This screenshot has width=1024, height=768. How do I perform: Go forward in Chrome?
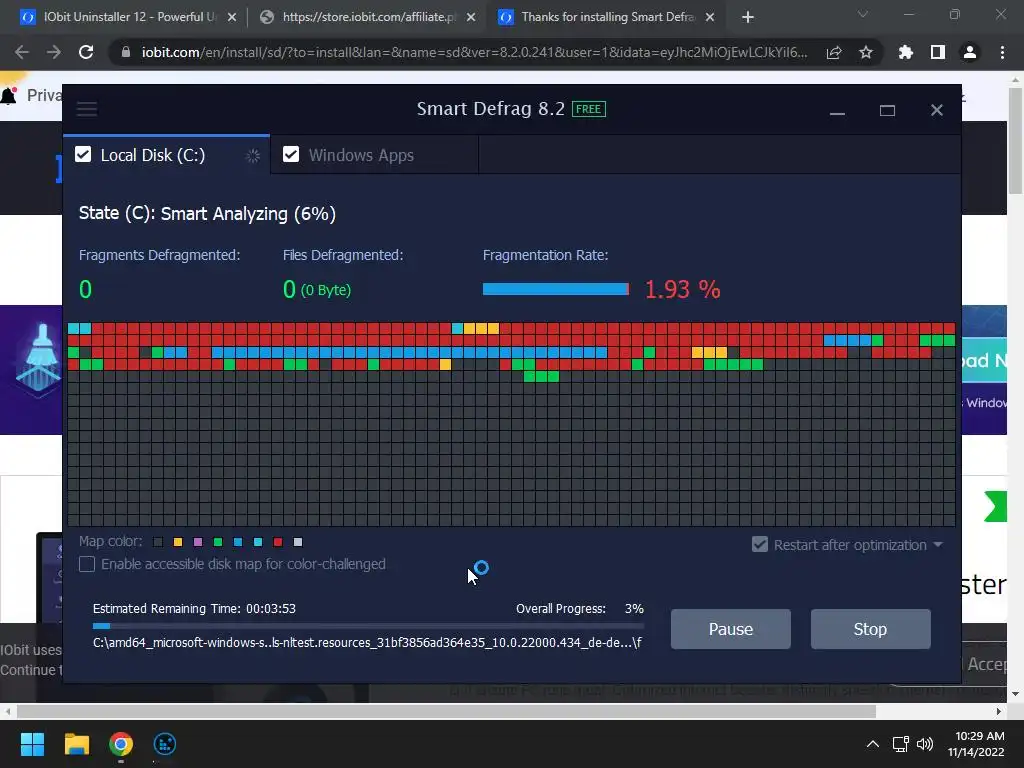point(54,52)
